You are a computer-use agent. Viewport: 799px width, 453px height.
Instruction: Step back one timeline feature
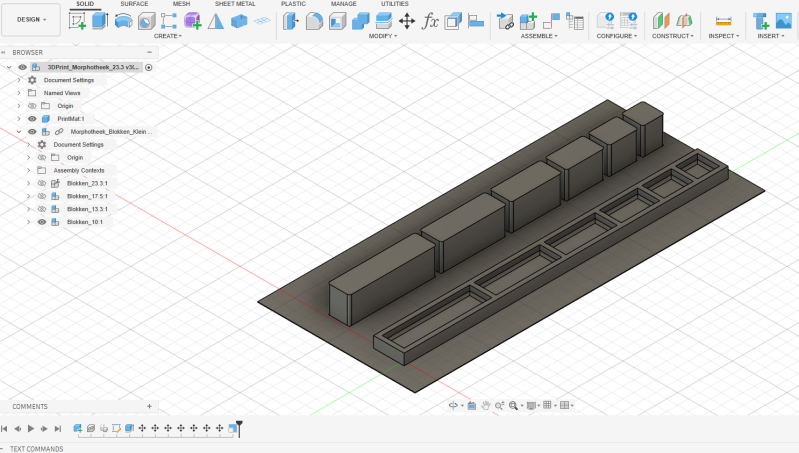tap(17, 429)
